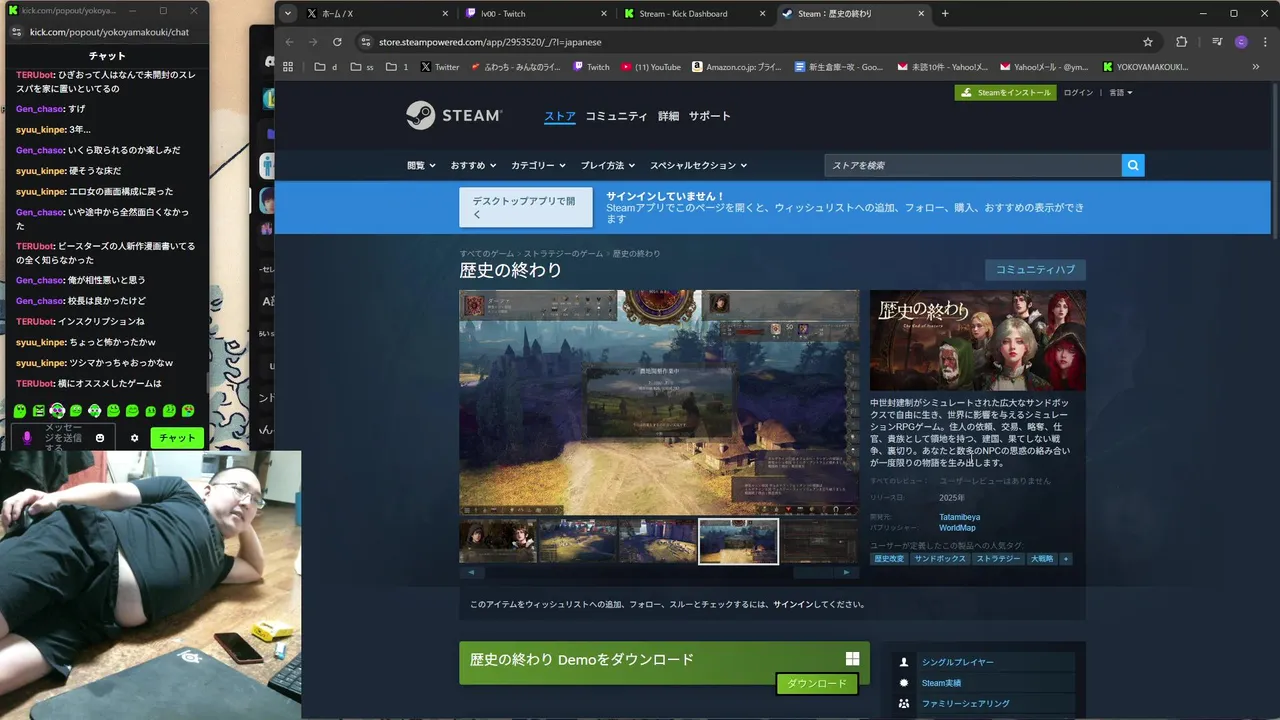Switch to the ホーム / X tab

(x=378, y=13)
